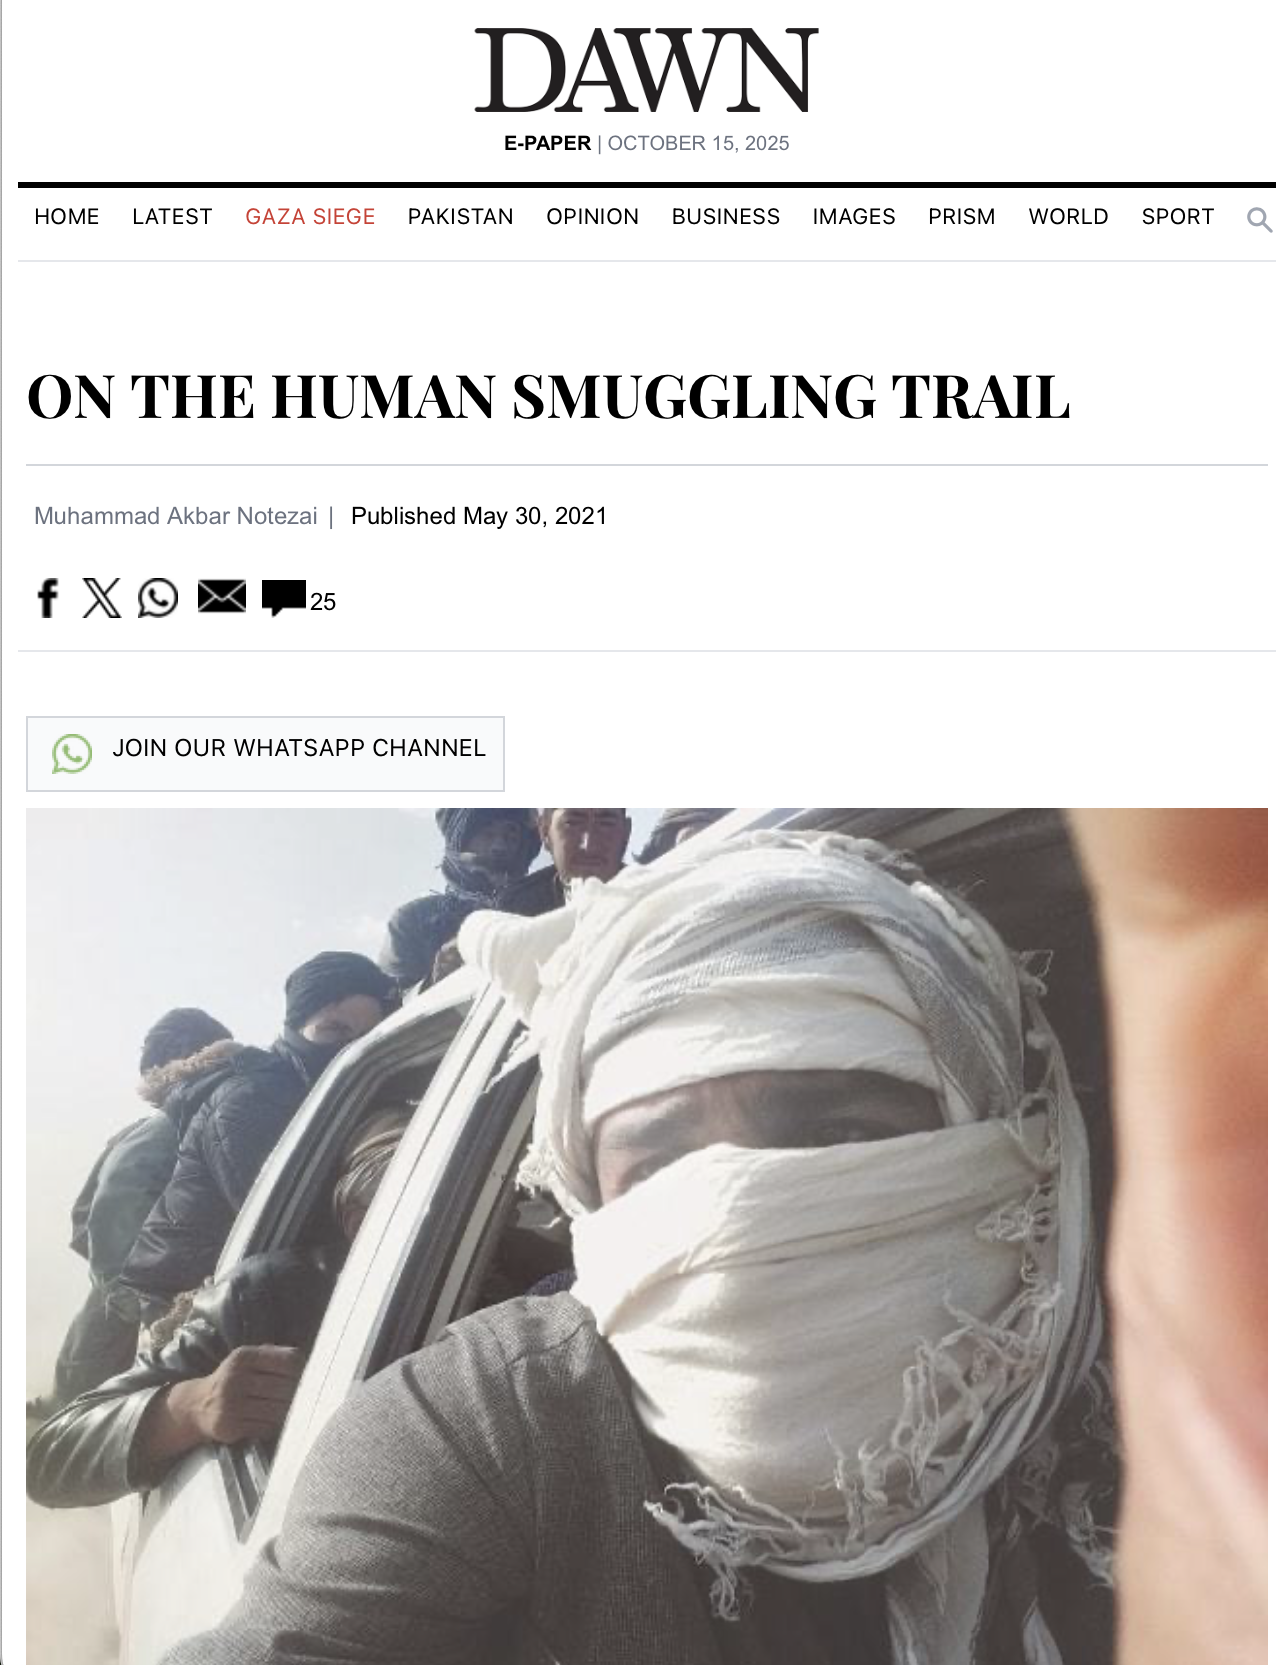Email this article envelope icon
This screenshot has height=1665, width=1284.
click(222, 597)
